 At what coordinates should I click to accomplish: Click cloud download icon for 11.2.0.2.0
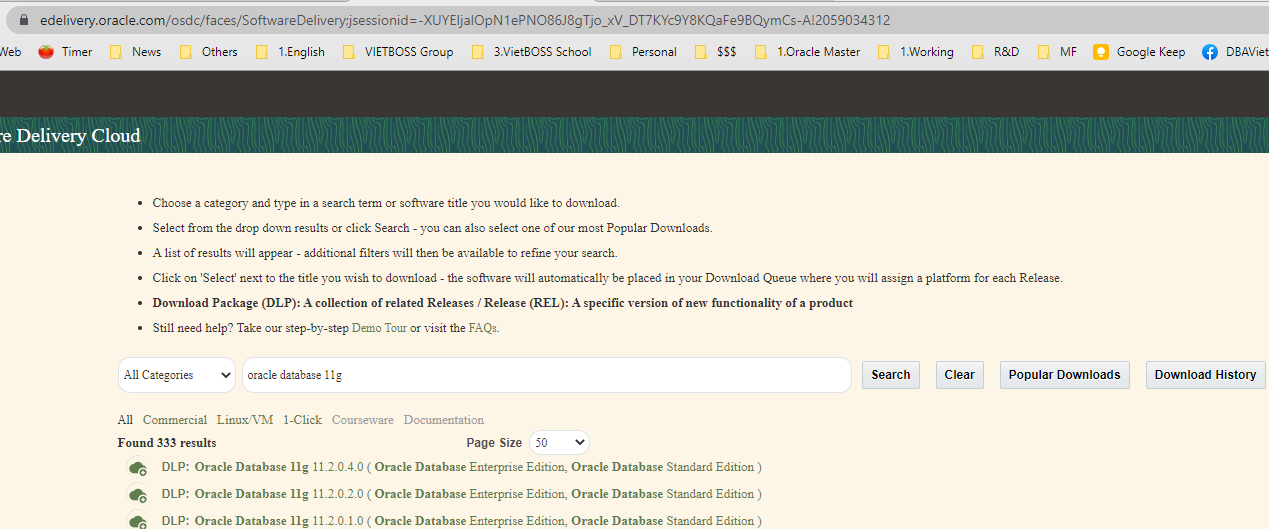point(138,494)
